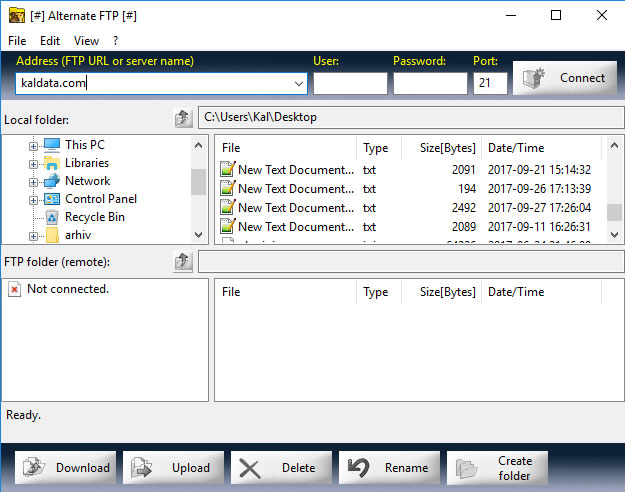625x492 pixels.
Task: Click down arrow of local tree scrollbar
Action: (x=199, y=235)
